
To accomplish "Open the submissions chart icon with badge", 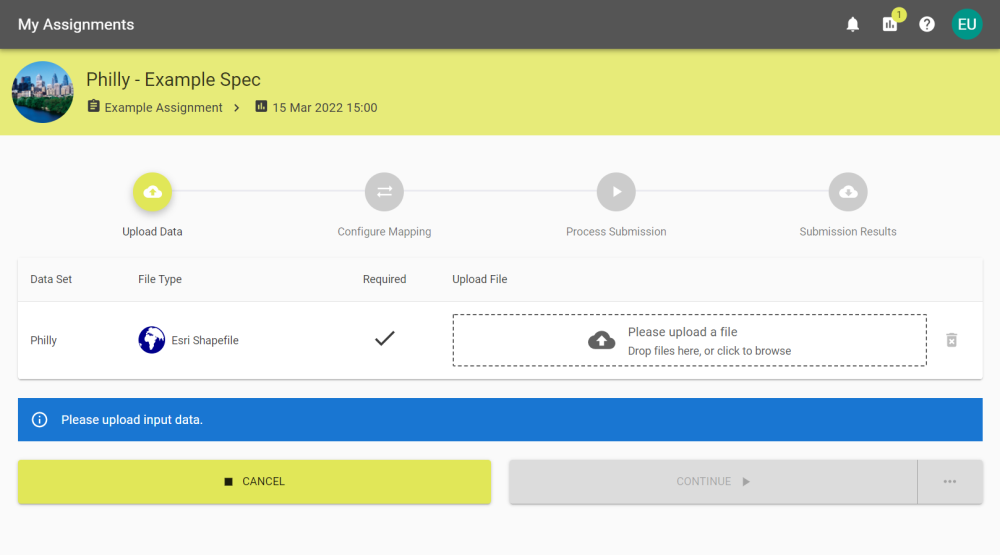I will coord(890,24).
